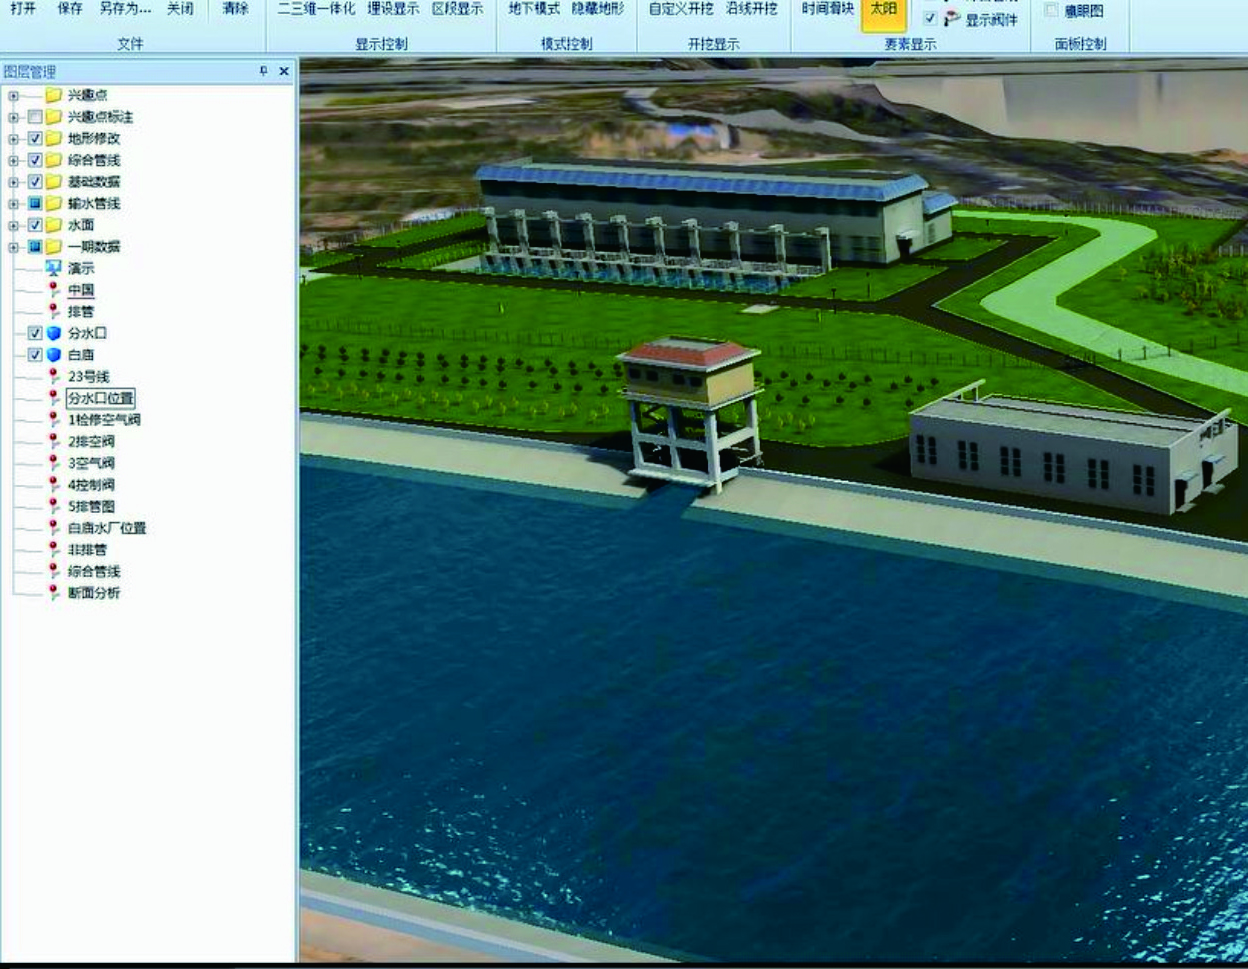
Task: Click the blue cube icon beside 分水口
Action: [x=53, y=333]
